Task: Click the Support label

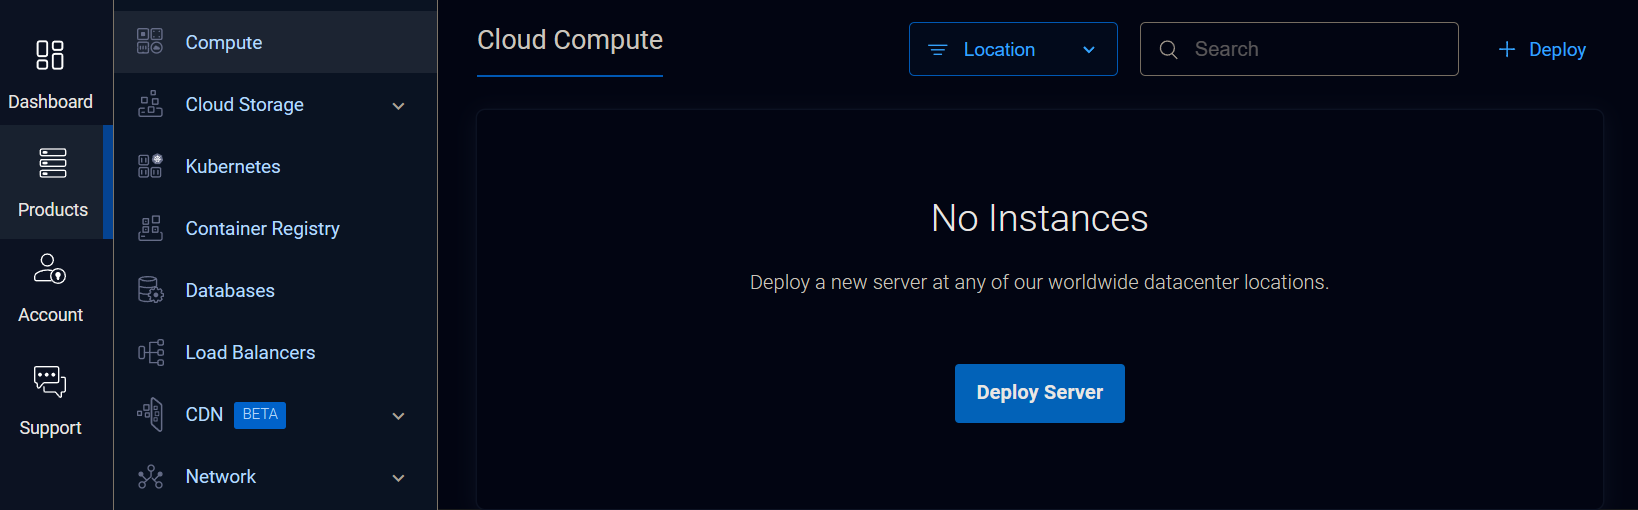Action: [50, 428]
